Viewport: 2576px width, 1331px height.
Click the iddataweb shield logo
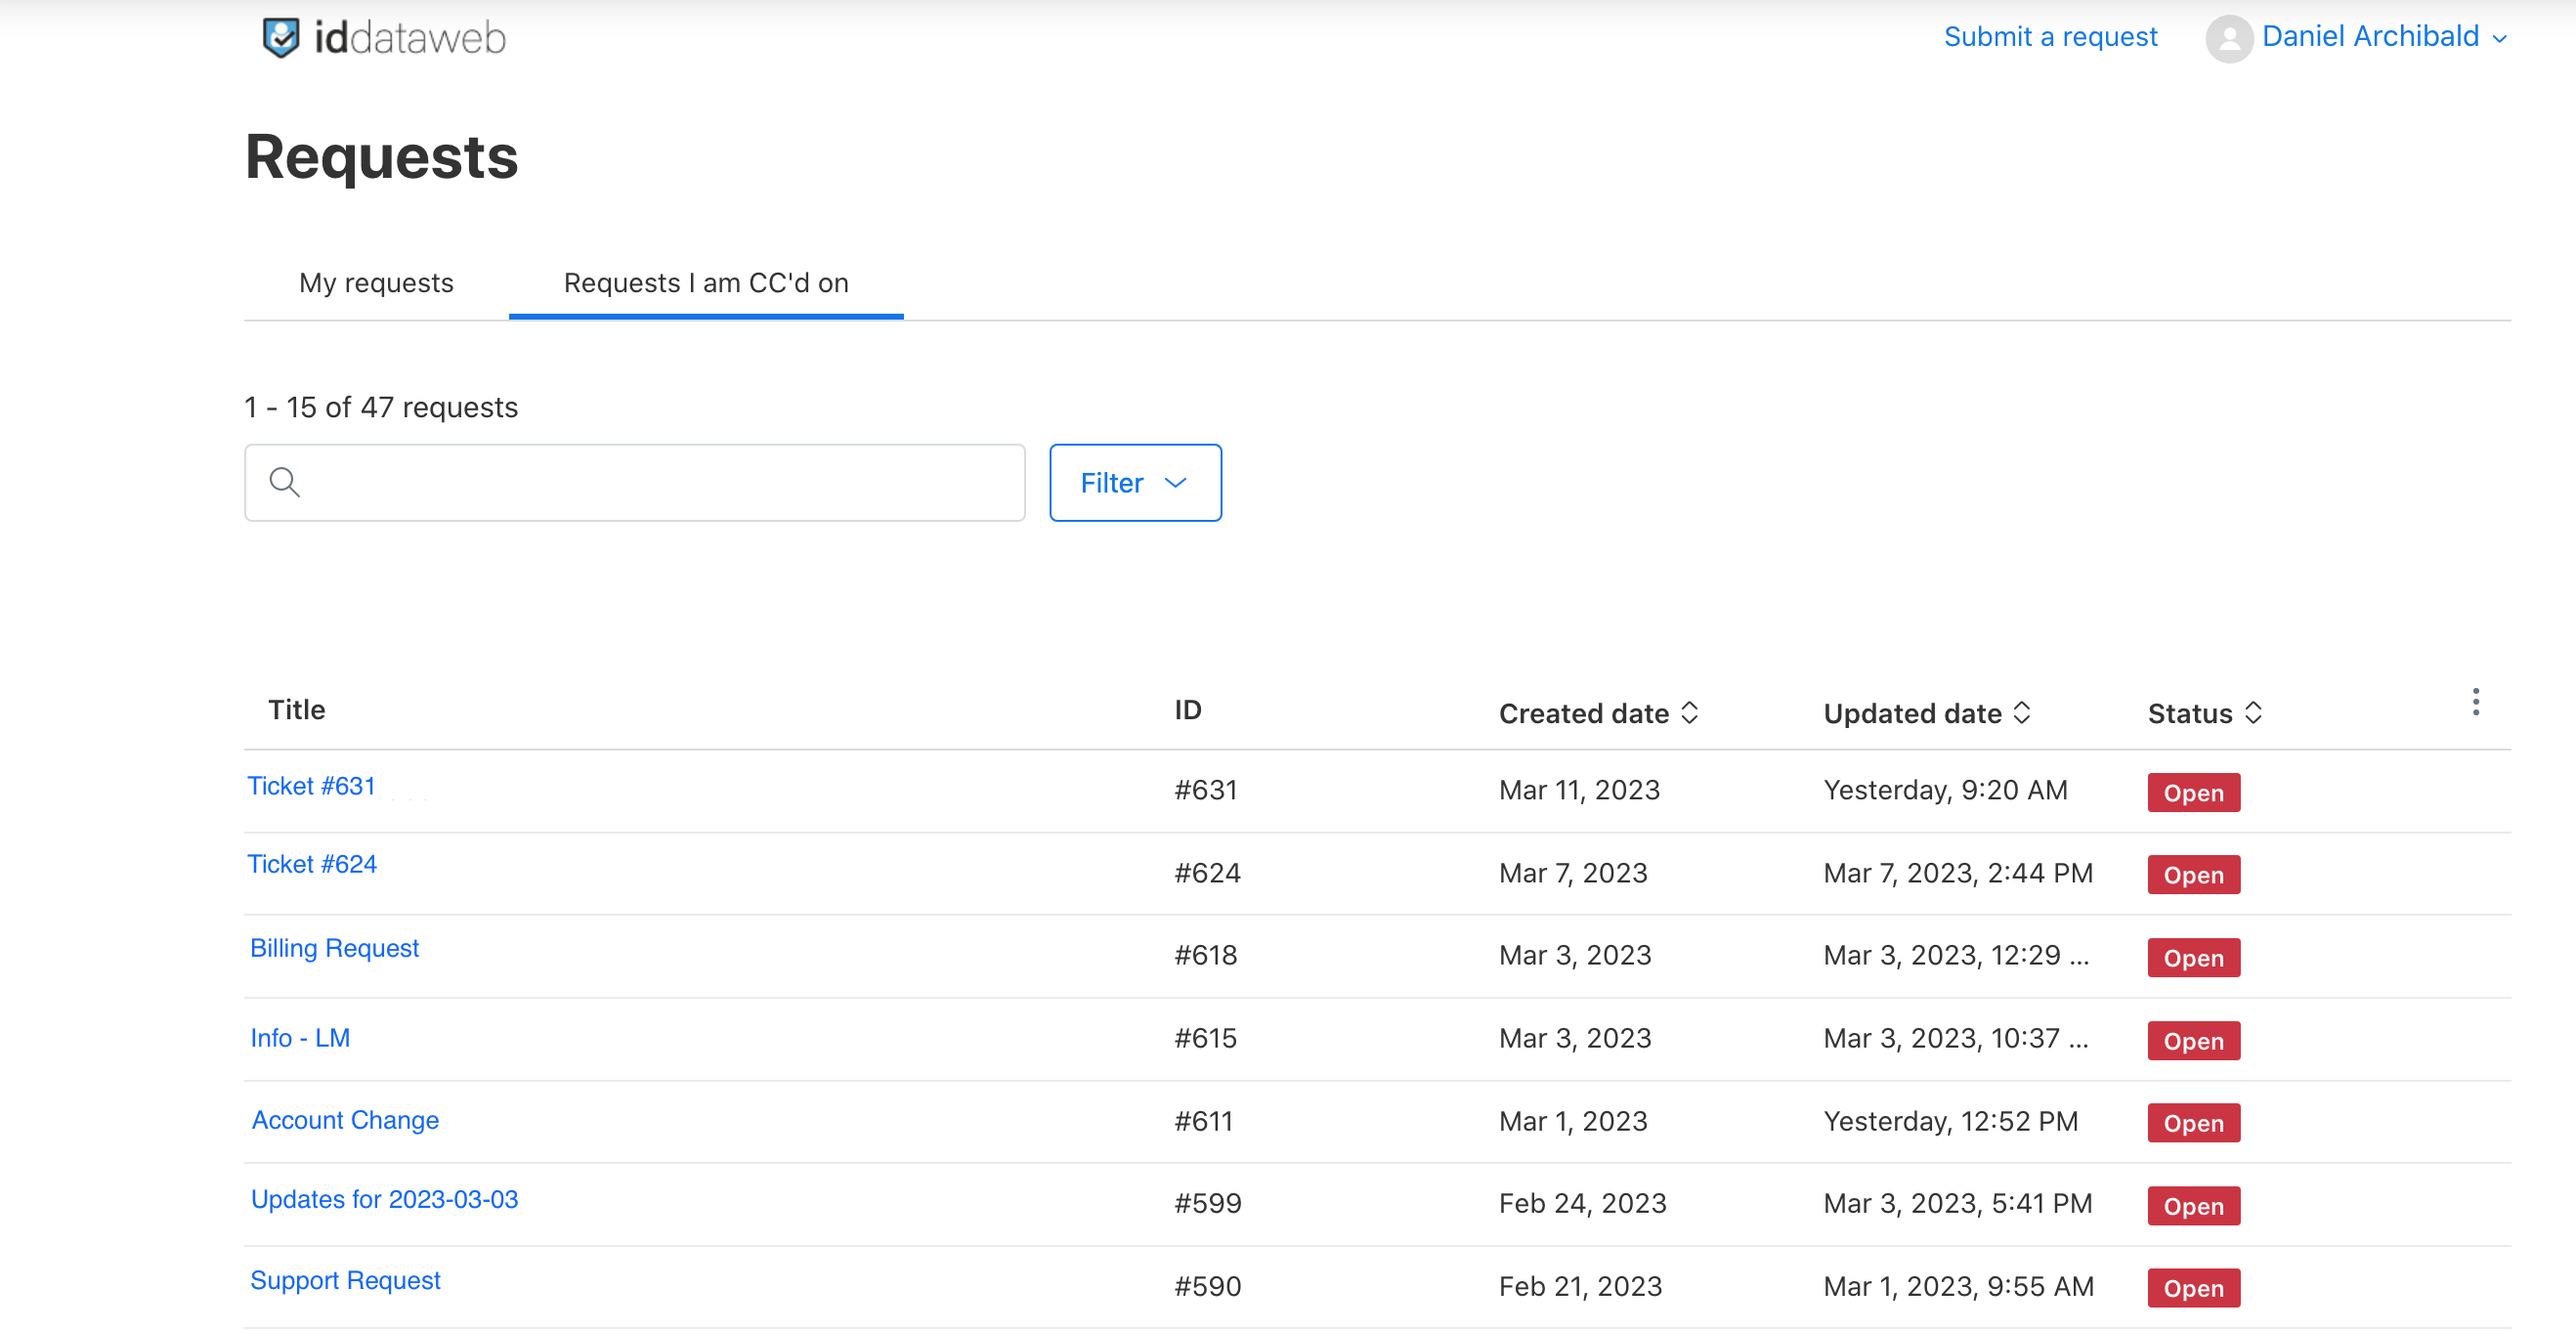(x=281, y=38)
